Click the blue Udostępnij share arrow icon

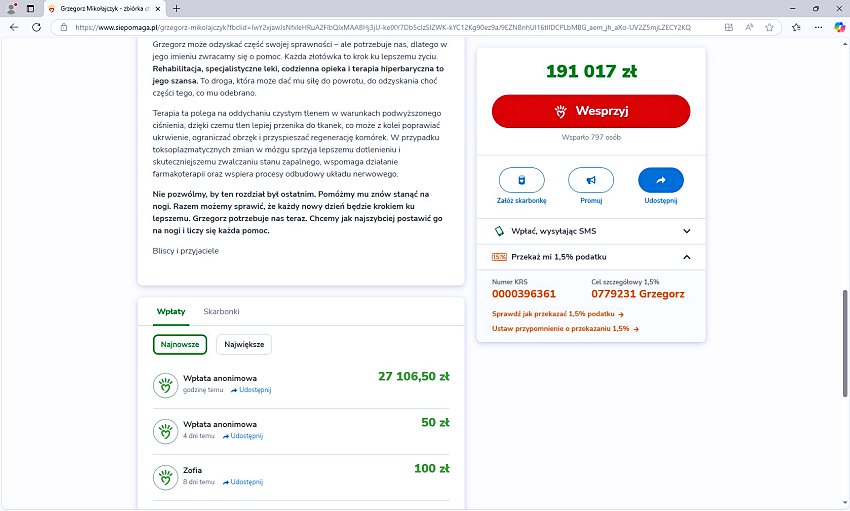(660, 180)
